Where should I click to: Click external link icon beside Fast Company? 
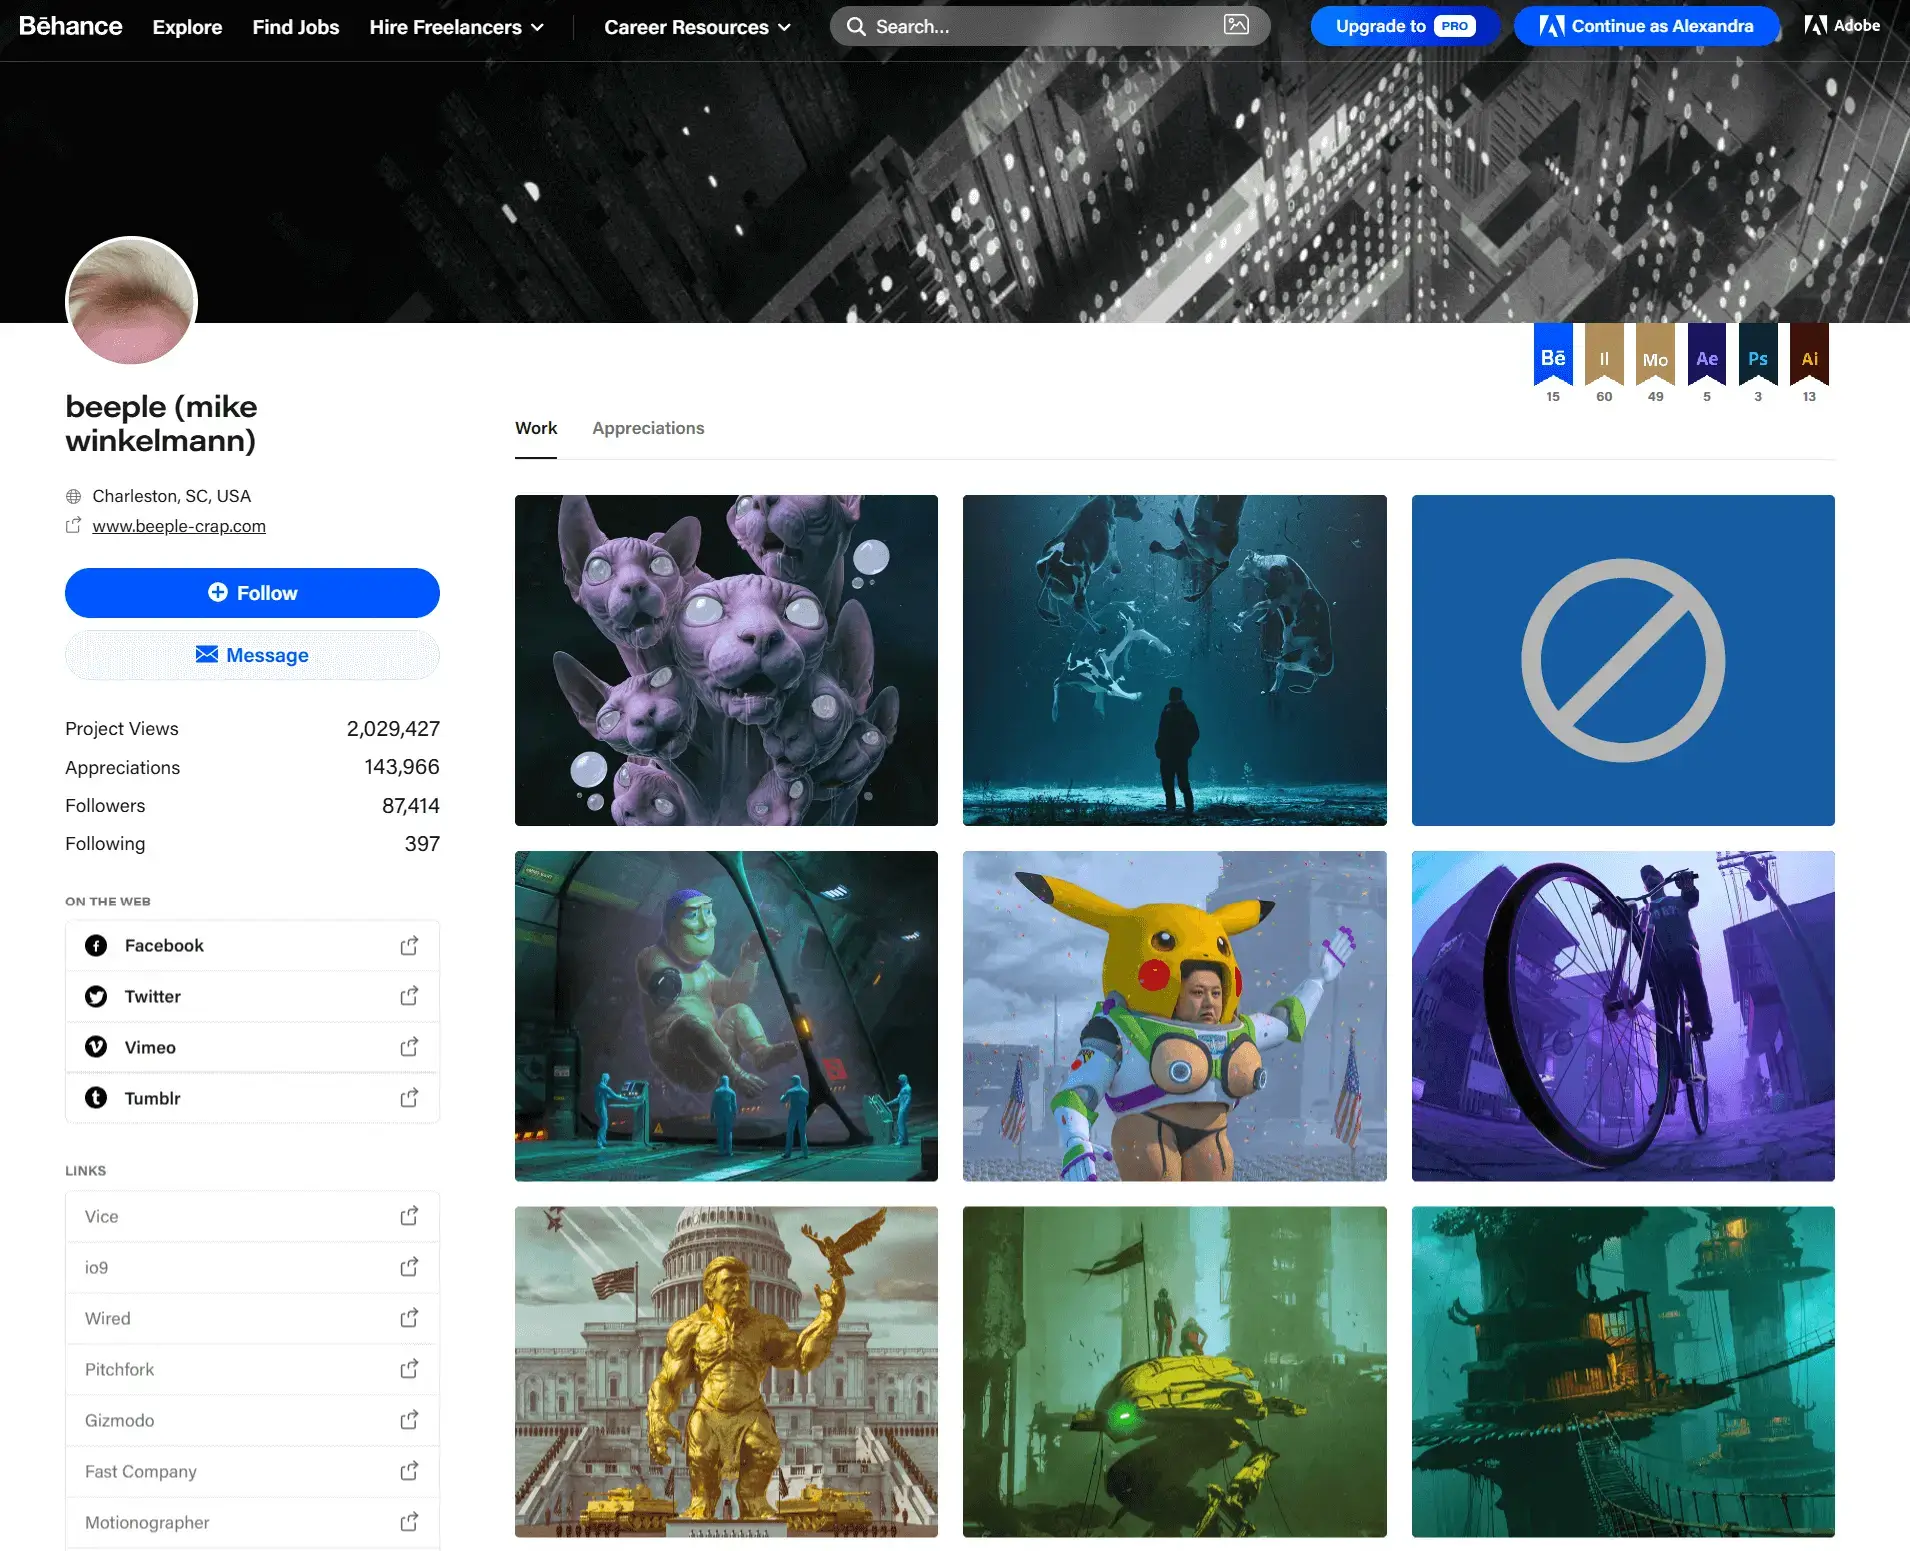click(409, 1471)
